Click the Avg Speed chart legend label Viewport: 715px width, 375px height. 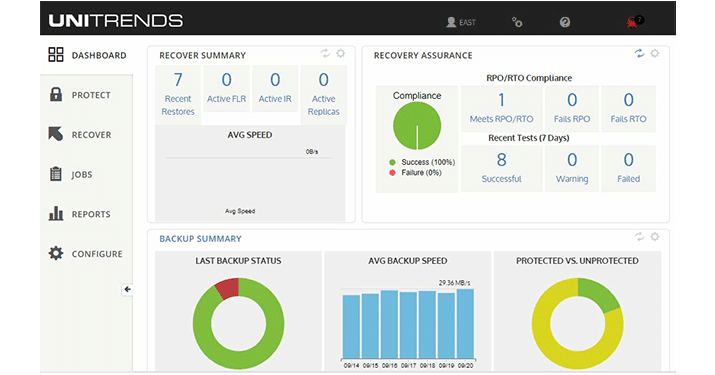(x=240, y=211)
